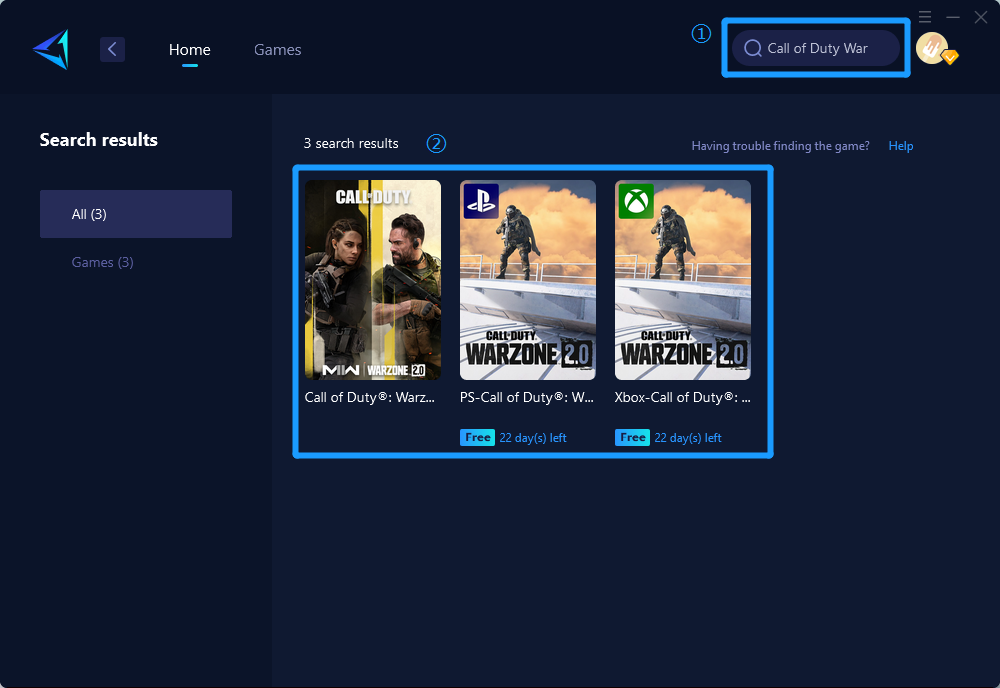Click the Call of Duty®: Warz... title
The height and width of the screenshot is (688, 1000).
370,397
